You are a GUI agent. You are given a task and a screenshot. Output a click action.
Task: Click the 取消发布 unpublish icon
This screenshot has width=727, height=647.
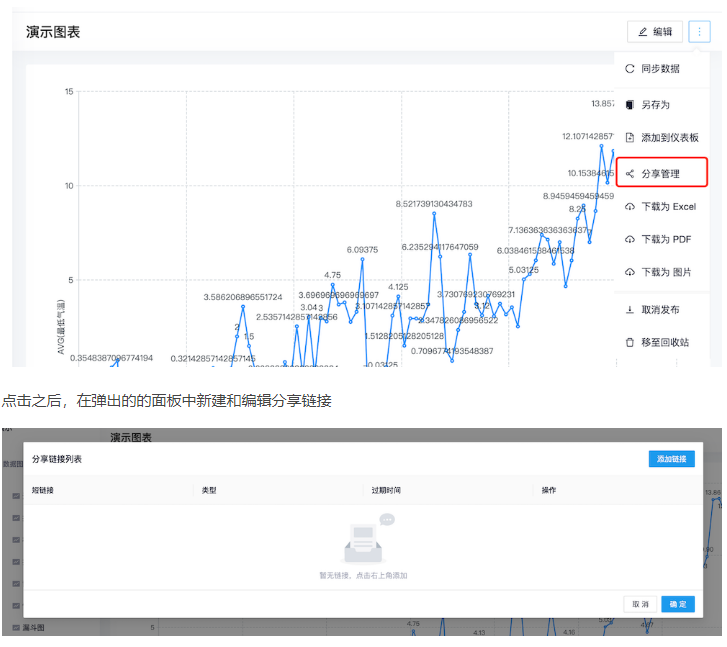[630, 310]
